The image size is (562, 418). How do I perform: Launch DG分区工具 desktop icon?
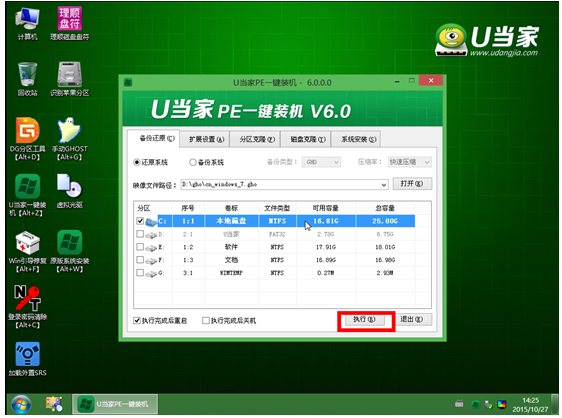(x=28, y=139)
